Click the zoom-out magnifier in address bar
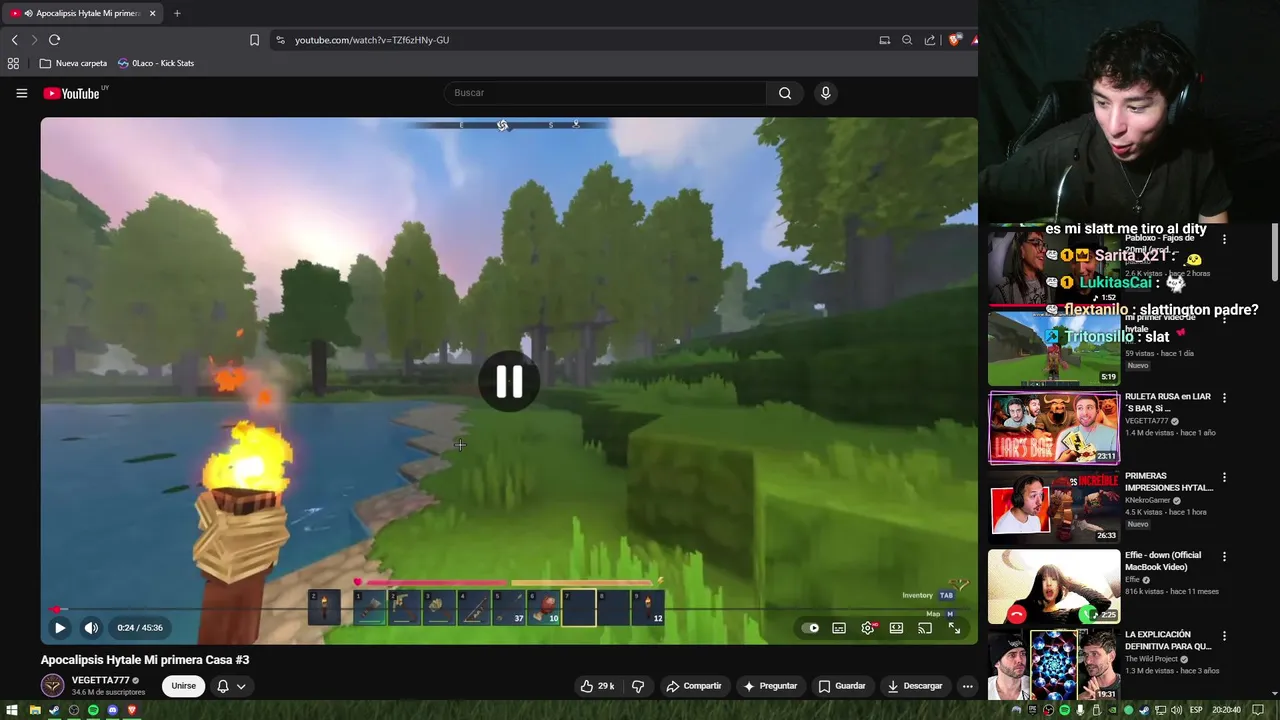 coord(907,40)
